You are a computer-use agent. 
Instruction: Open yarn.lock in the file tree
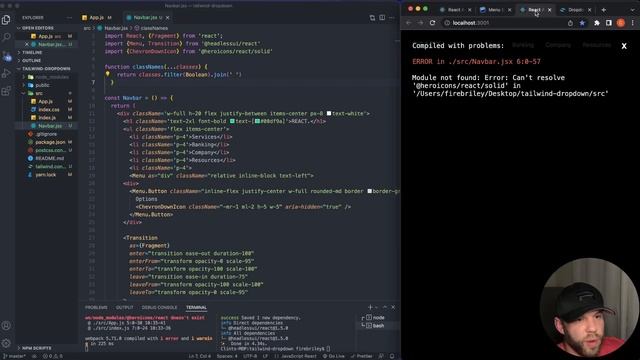pyautogui.click(x=46, y=175)
